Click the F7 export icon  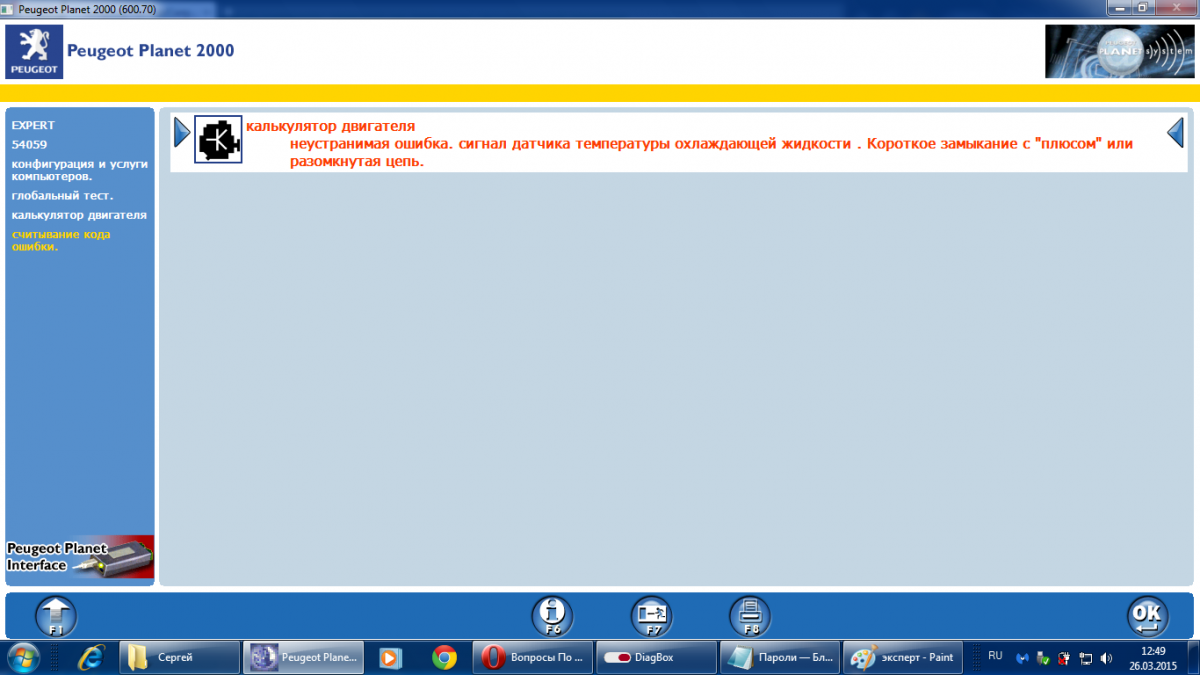click(x=651, y=616)
